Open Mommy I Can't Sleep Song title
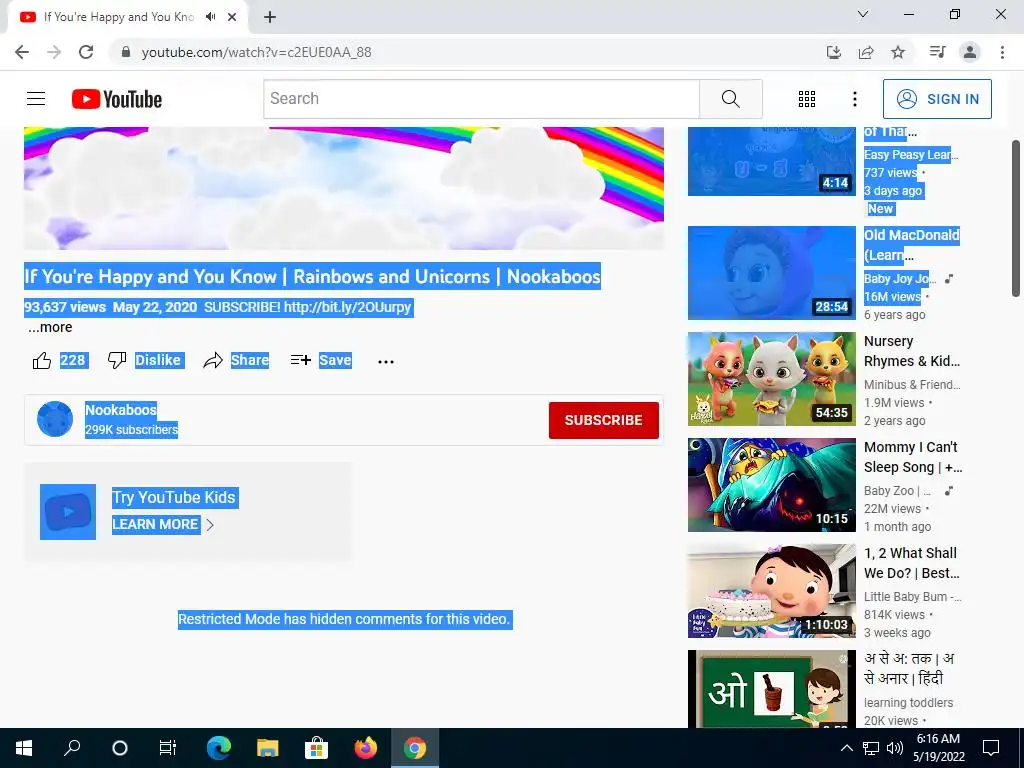 [913, 457]
